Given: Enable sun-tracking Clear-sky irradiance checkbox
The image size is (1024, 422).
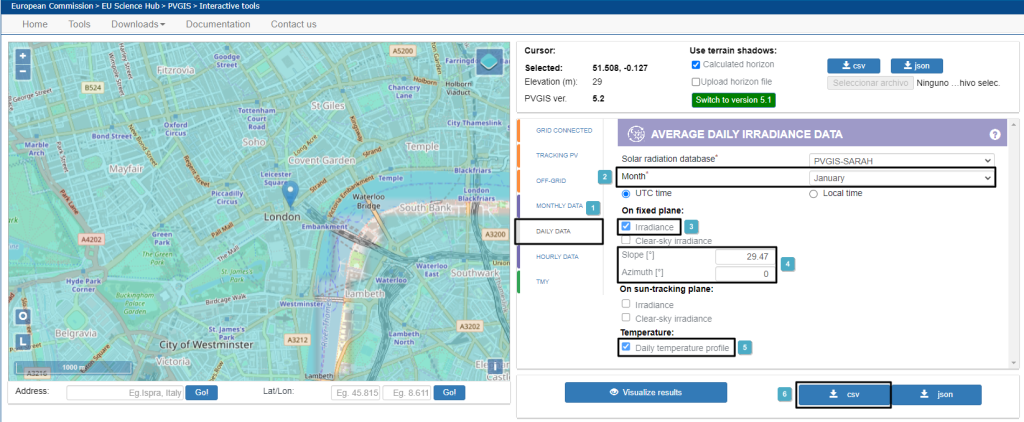Looking at the screenshot, I should point(626,318).
